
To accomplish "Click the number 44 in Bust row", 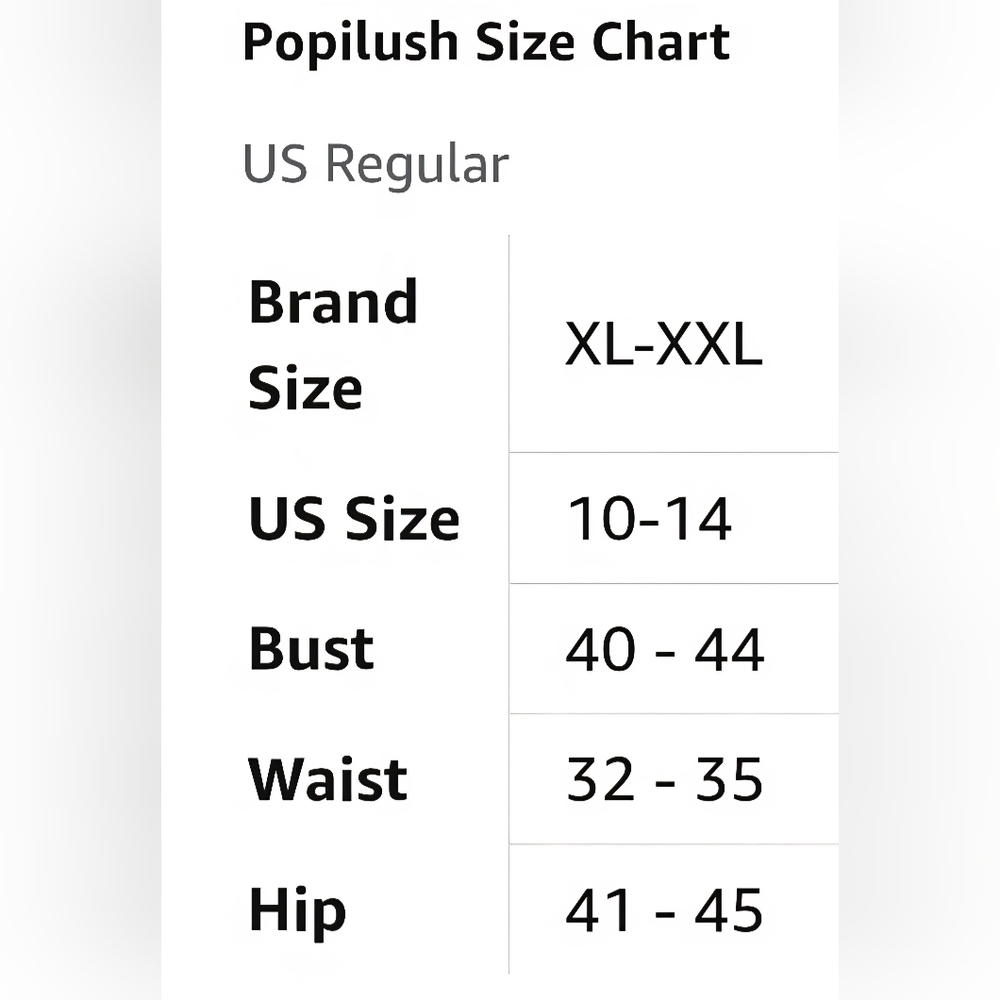I will pyautogui.click(x=729, y=649).
